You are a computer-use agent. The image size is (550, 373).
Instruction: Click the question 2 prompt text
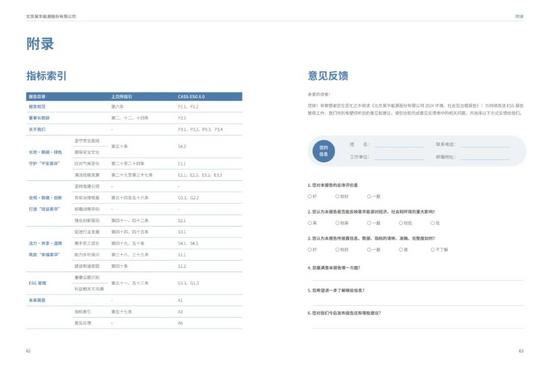[x=371, y=212]
